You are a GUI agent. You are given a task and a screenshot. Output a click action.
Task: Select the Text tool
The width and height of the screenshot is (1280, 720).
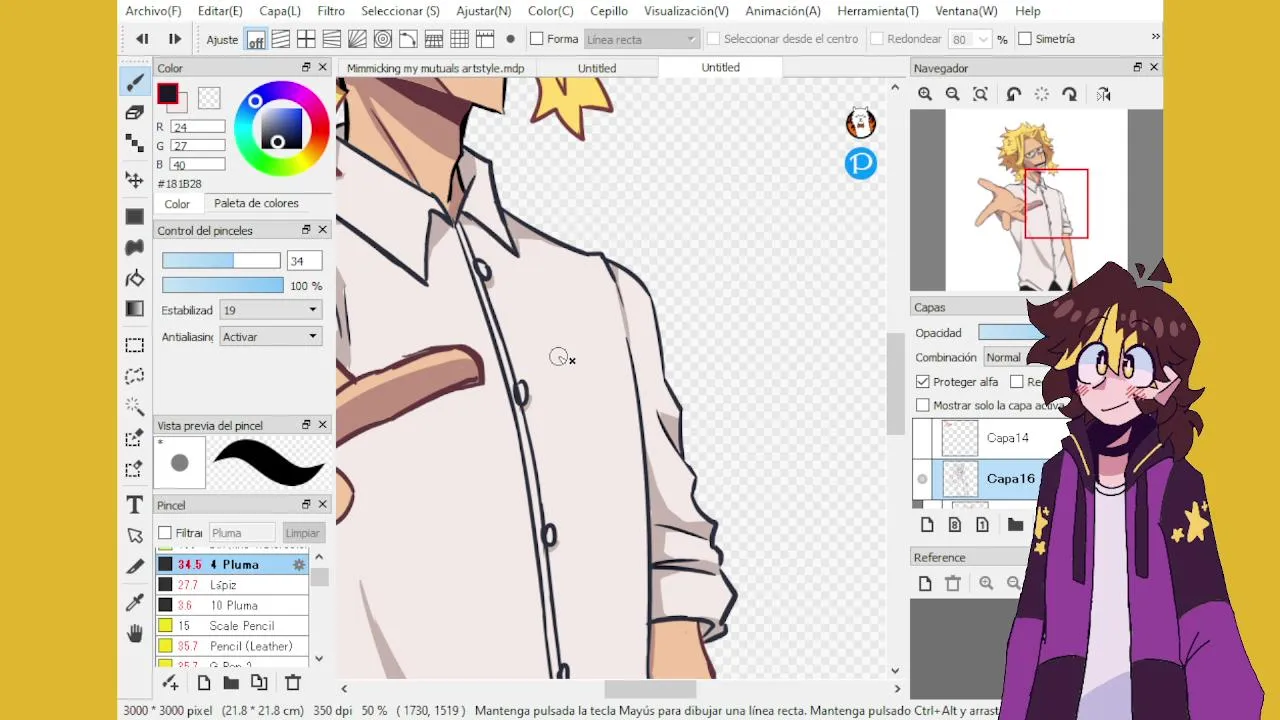tap(135, 505)
